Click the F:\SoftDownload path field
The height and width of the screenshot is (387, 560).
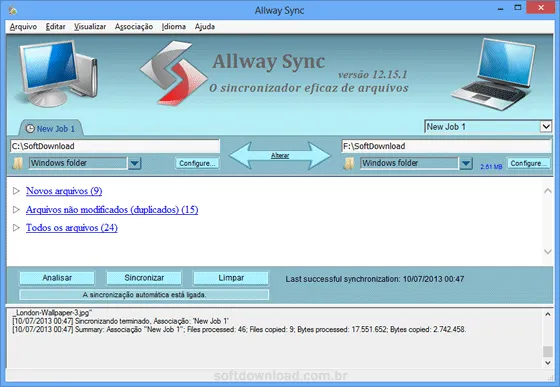coord(446,146)
